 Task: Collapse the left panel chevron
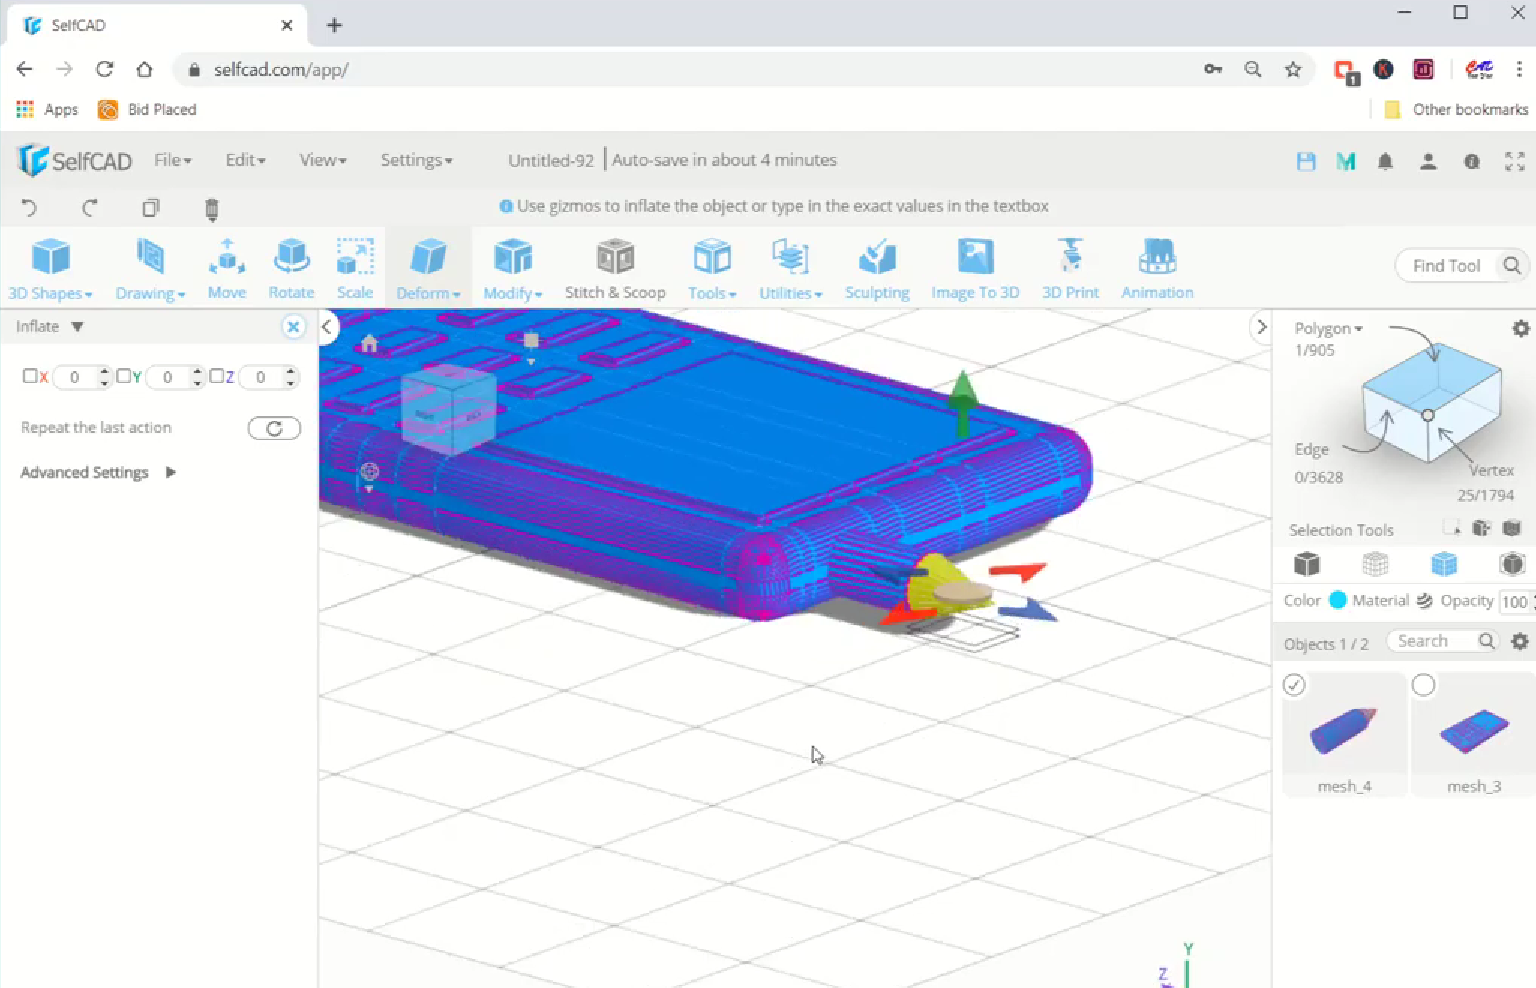pos(327,327)
